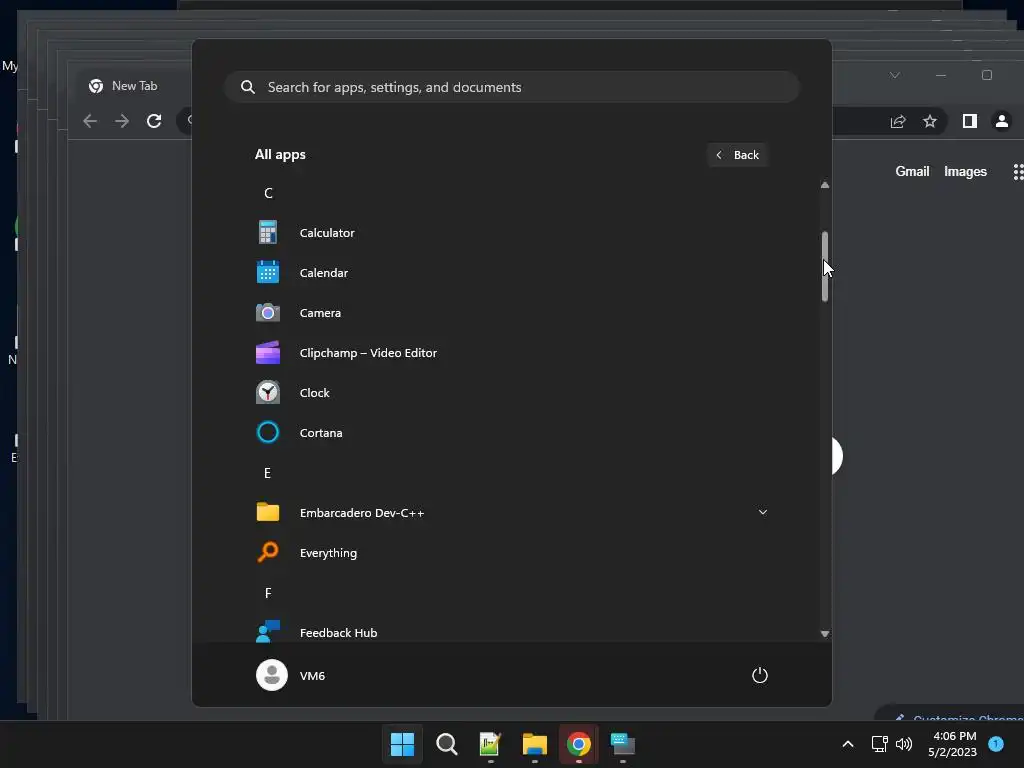Viewport: 1024px width, 768px height.
Task: Open Feedback Hub app icon
Action: pos(268,632)
